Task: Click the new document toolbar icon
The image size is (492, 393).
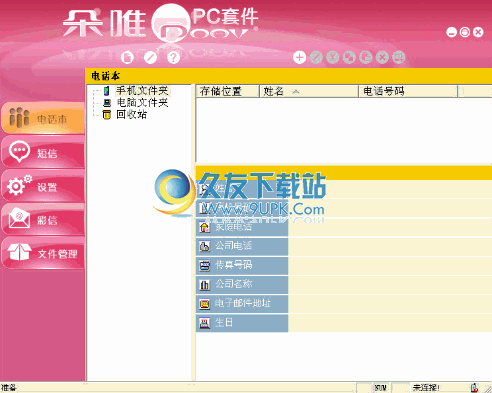Action: 127,57
